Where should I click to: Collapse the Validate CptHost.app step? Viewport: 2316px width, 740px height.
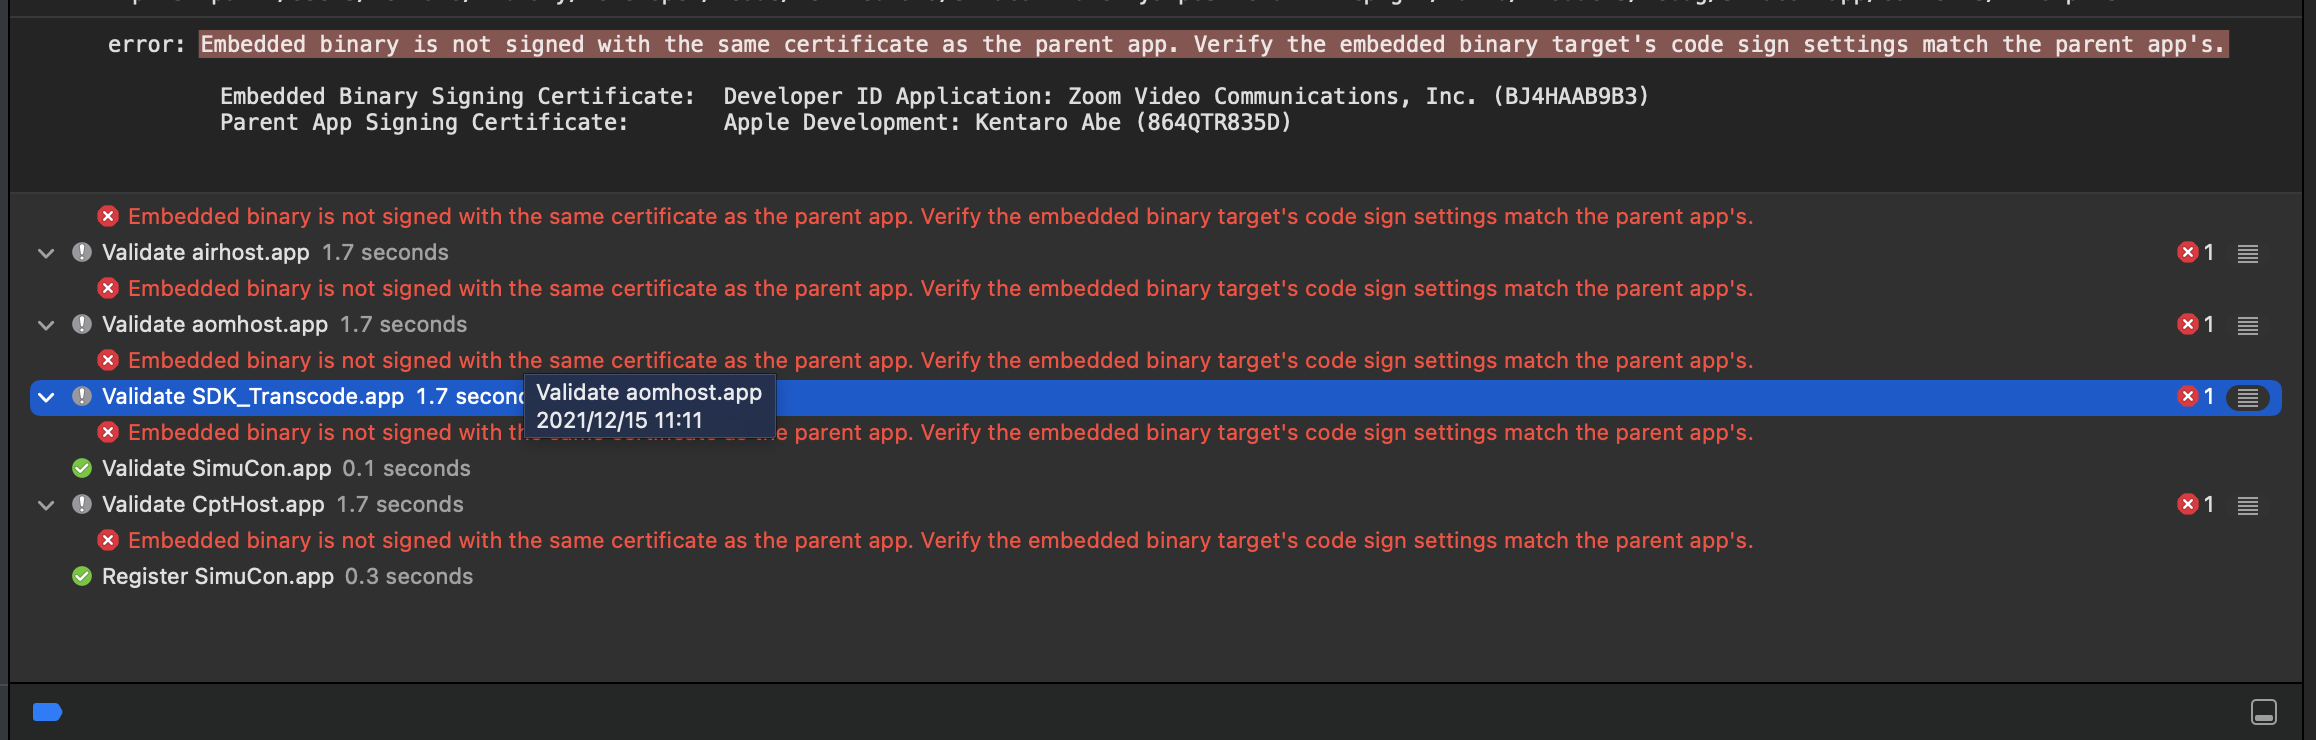click(46, 505)
